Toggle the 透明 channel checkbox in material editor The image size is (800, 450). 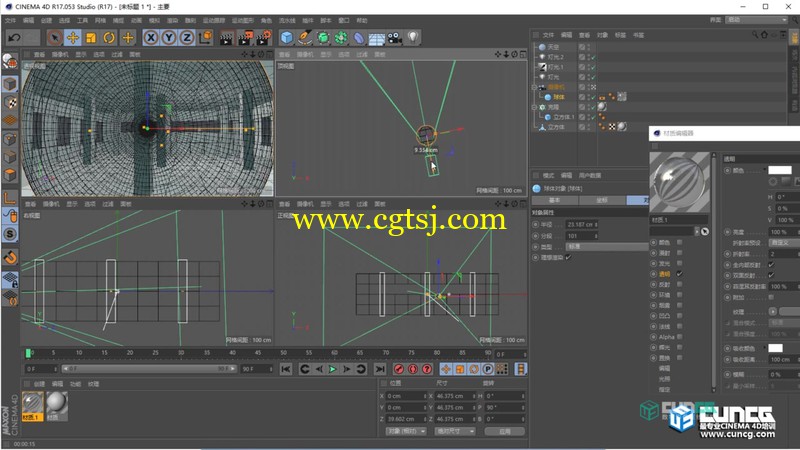[680, 274]
